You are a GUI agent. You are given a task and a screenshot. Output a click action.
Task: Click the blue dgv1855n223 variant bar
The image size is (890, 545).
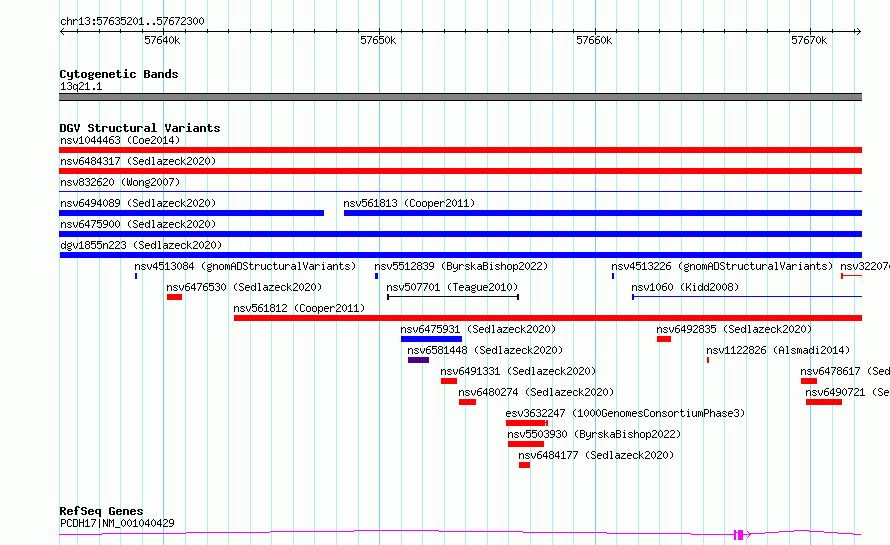[460, 255]
